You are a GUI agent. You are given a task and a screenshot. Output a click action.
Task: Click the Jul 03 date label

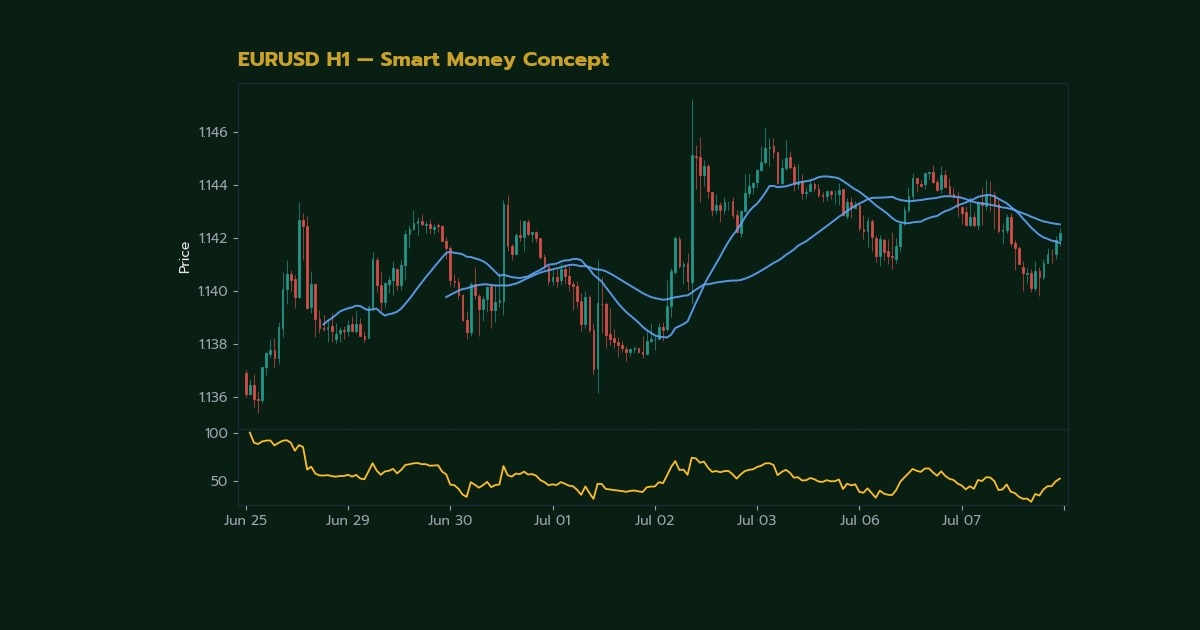[756, 521]
